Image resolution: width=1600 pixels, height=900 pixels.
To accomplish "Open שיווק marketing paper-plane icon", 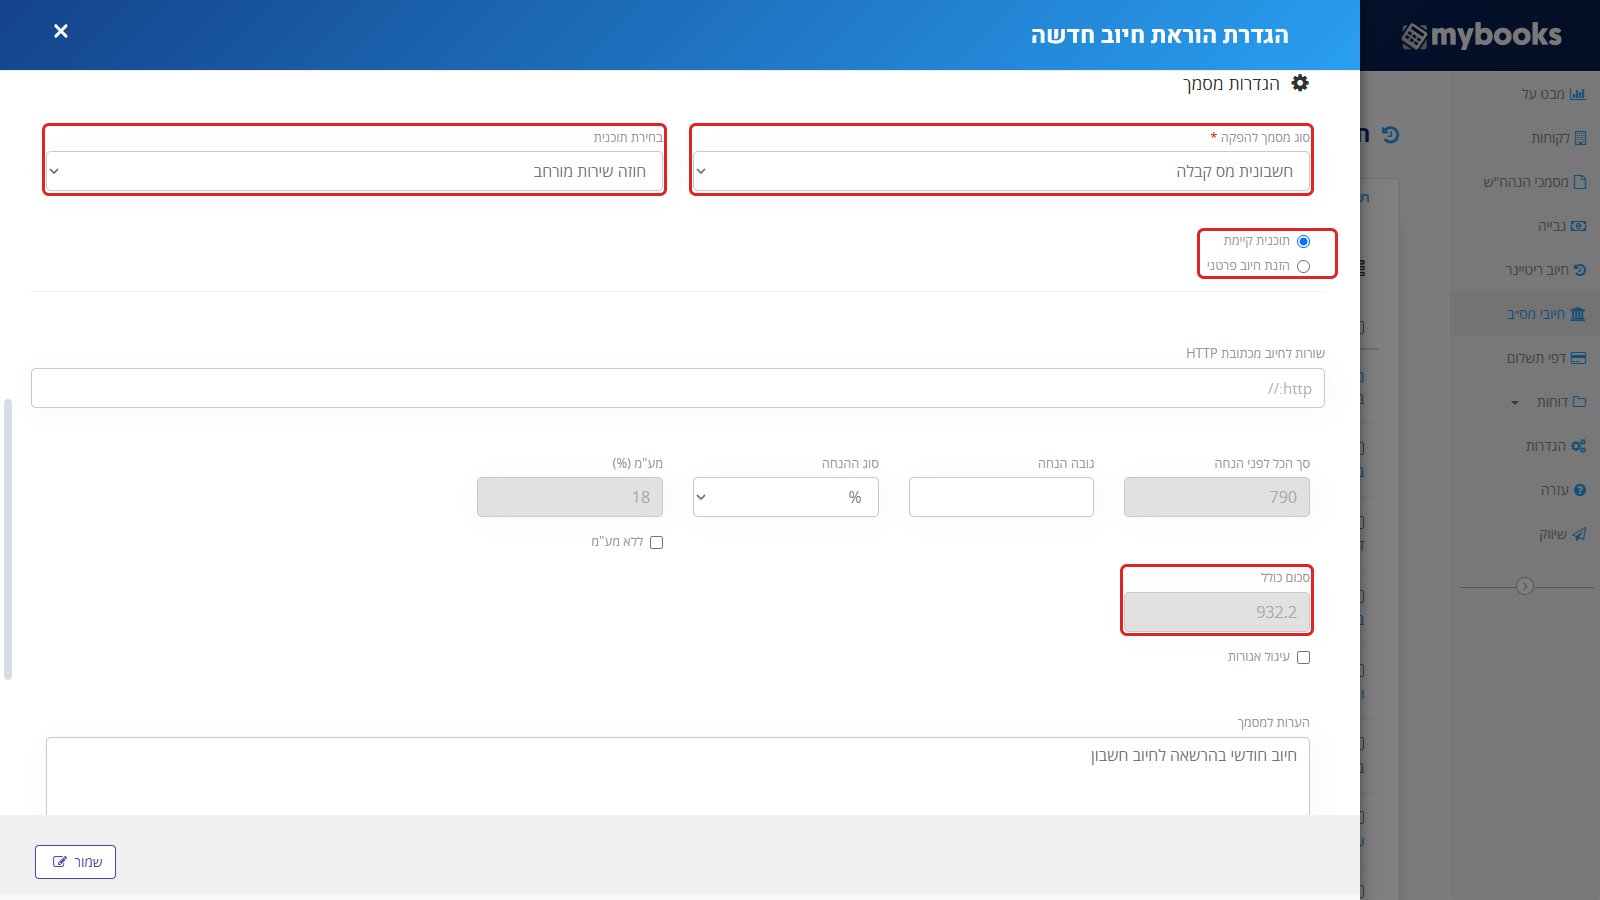I will 1579,534.
